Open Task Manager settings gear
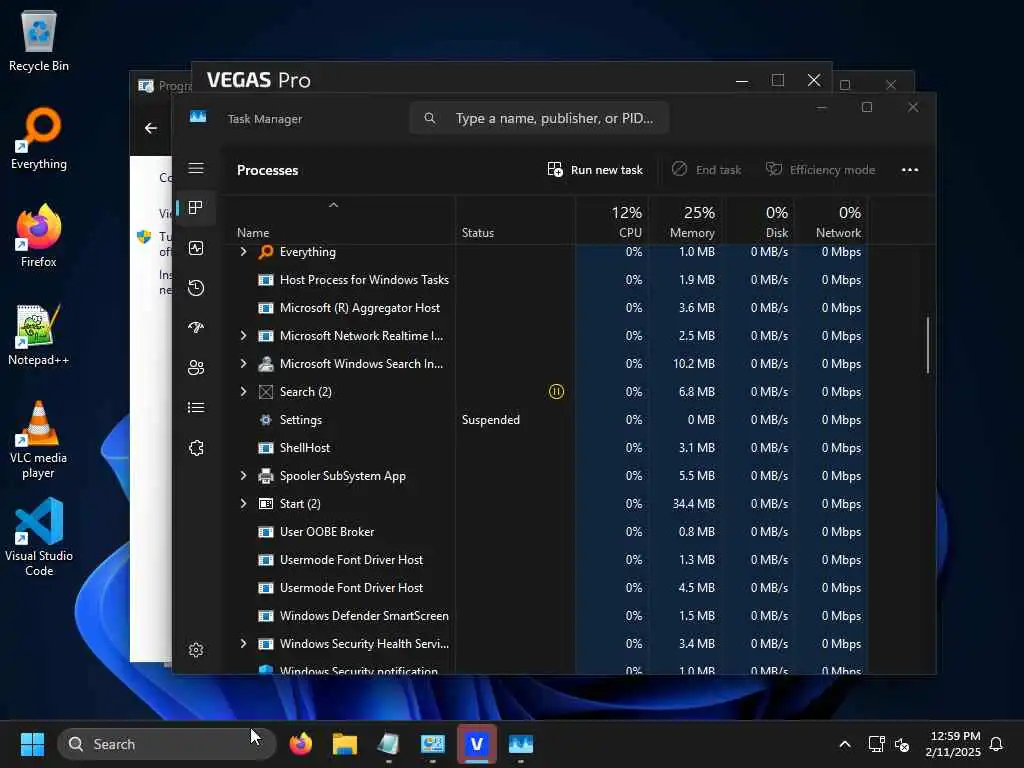Image resolution: width=1024 pixels, height=768 pixels. (196, 650)
